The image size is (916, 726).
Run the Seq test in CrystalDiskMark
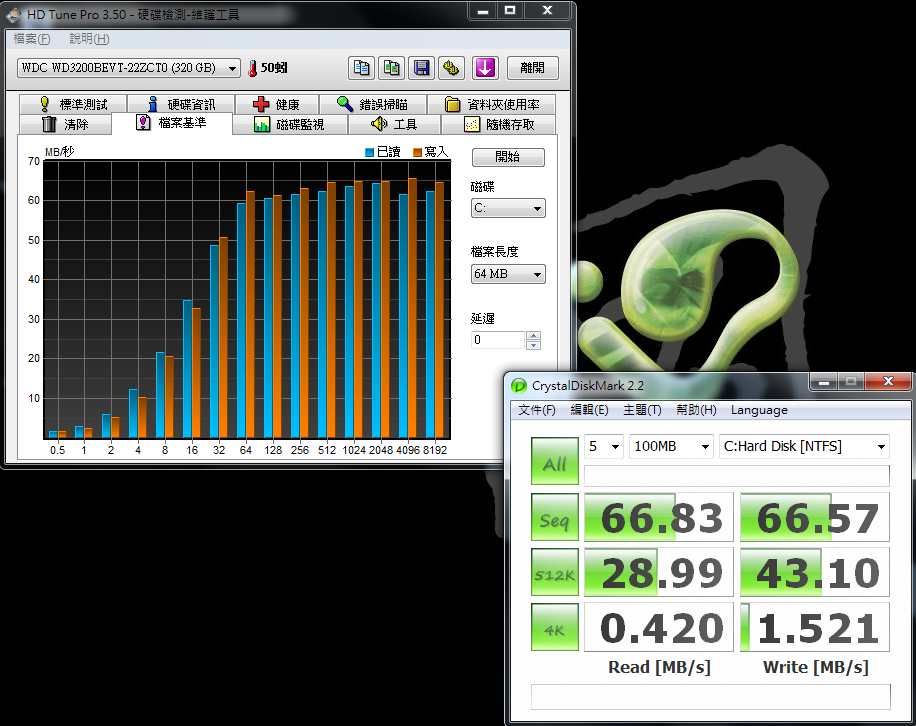click(x=555, y=517)
